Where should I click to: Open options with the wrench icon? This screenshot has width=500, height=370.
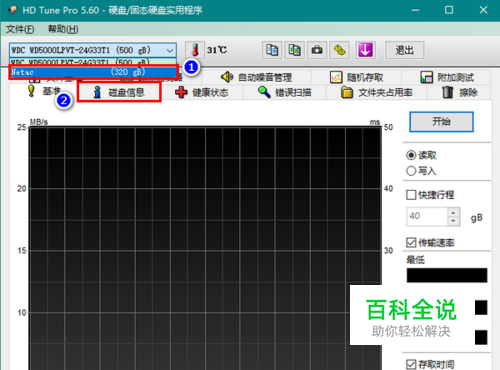coord(339,50)
